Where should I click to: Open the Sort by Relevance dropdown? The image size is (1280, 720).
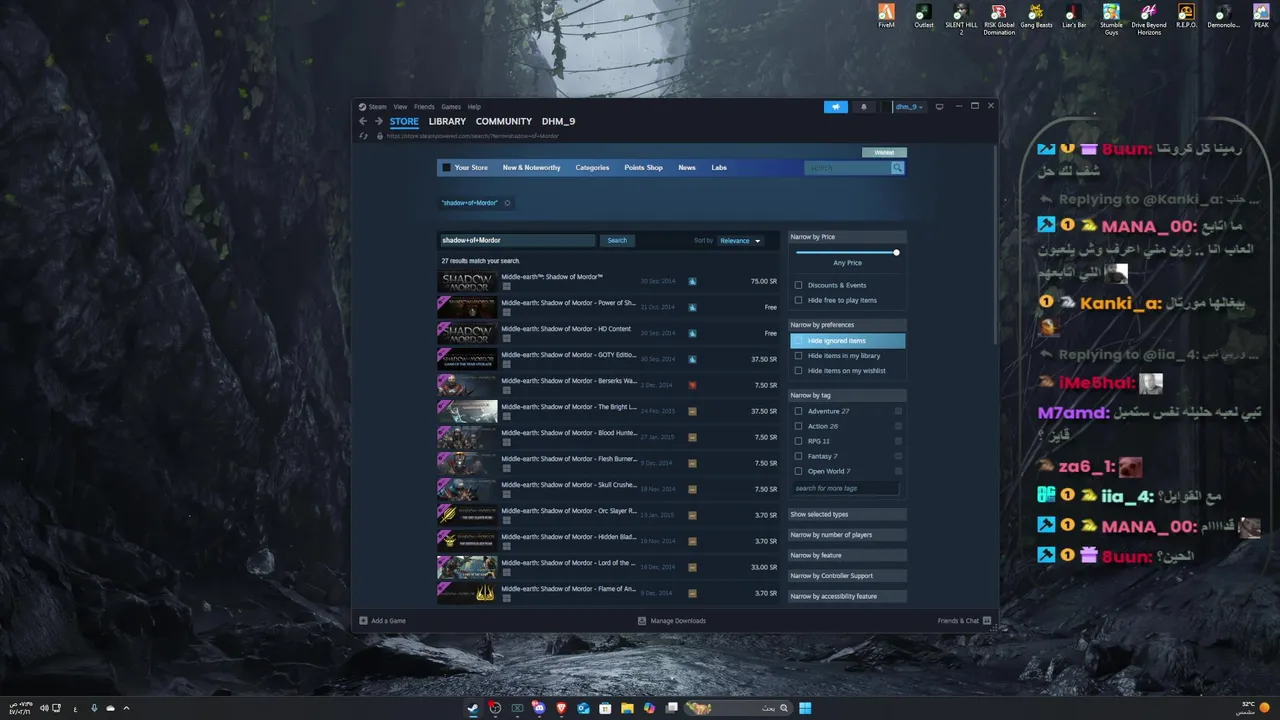741,241
